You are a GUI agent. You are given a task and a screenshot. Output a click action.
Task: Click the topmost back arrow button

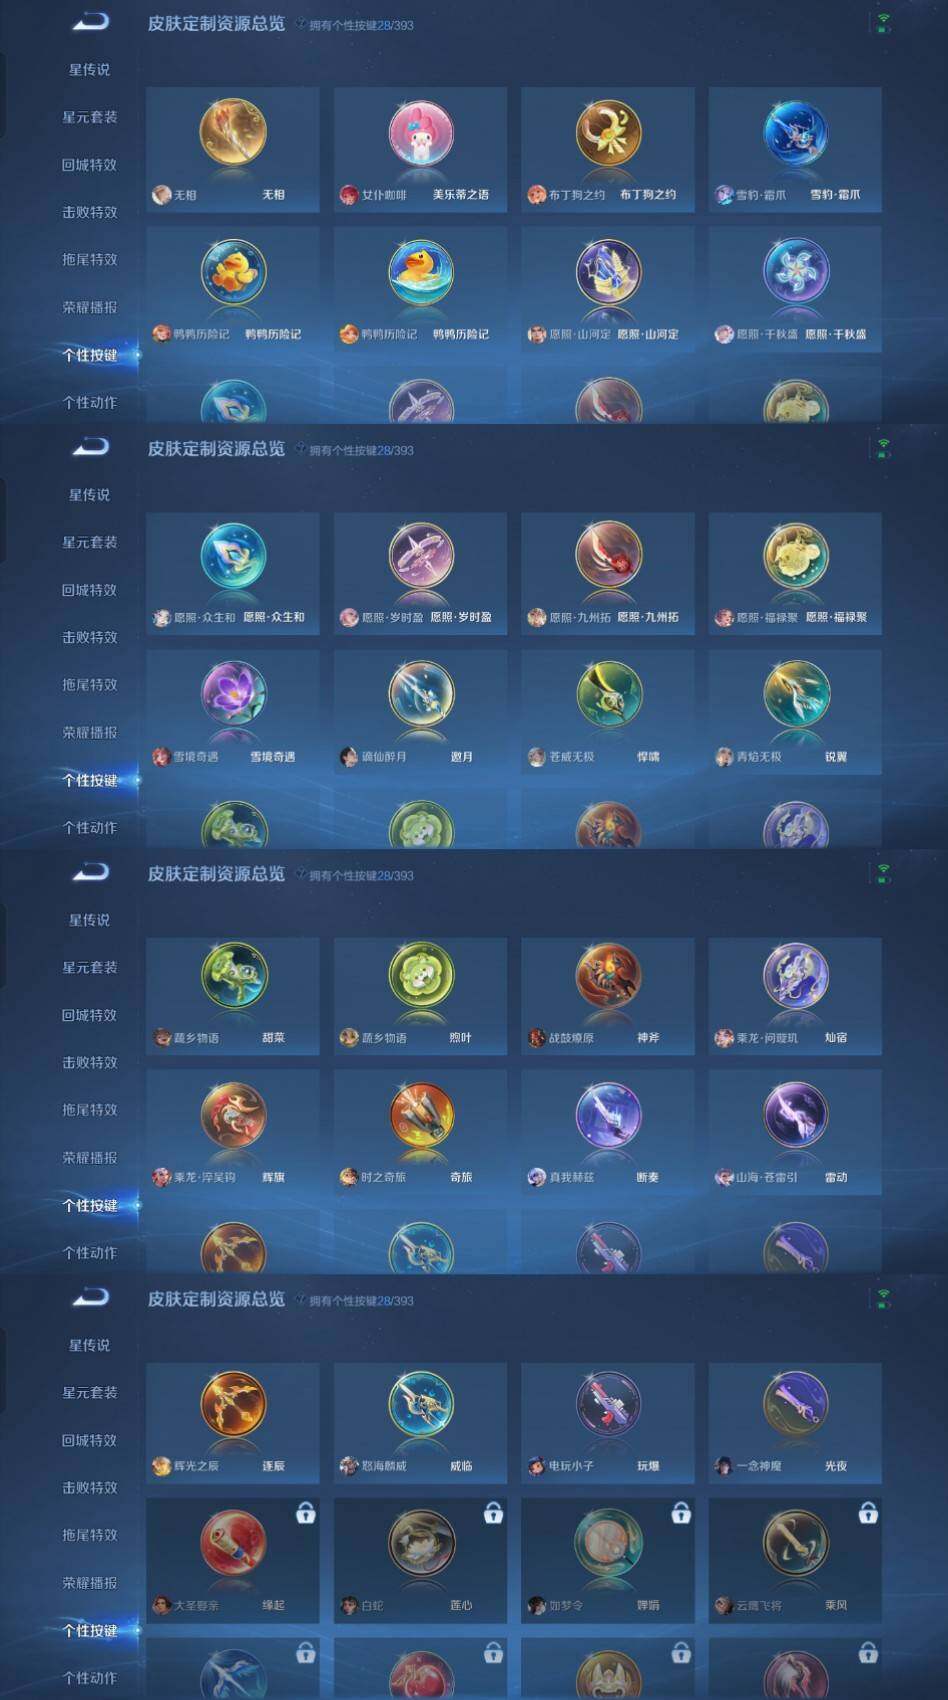90,22
